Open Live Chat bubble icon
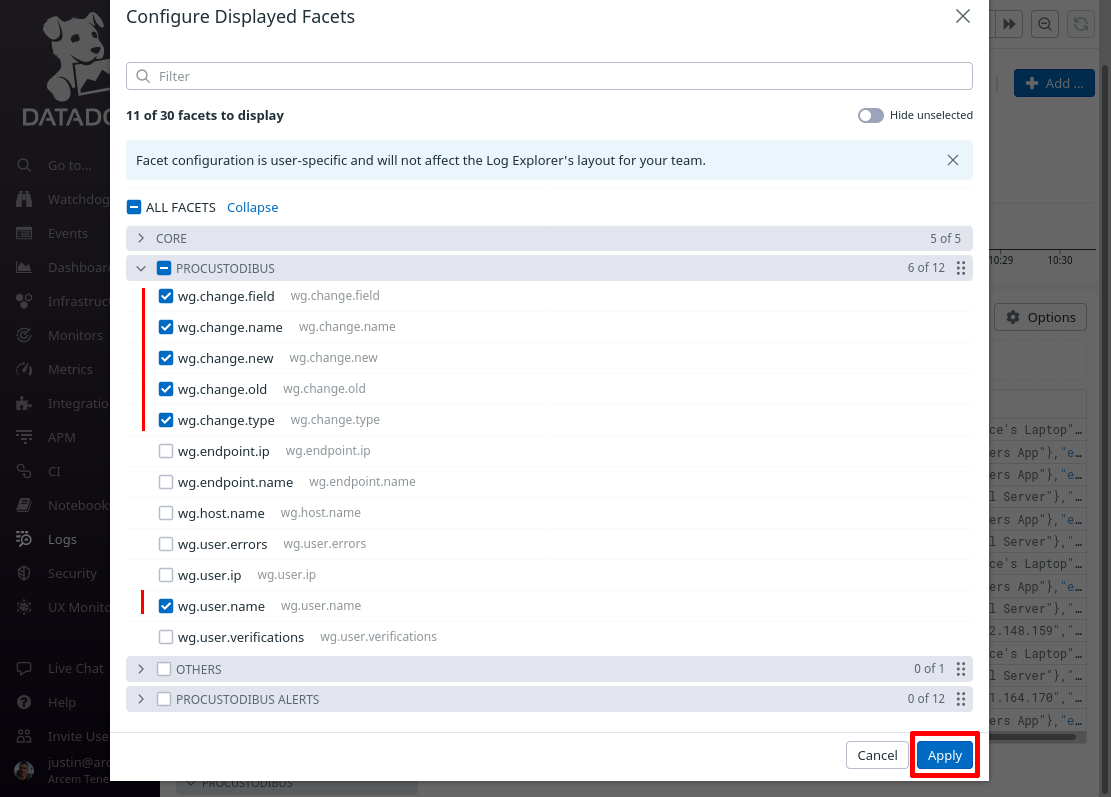Viewport: 1111px width, 797px height. pyautogui.click(x=24, y=668)
